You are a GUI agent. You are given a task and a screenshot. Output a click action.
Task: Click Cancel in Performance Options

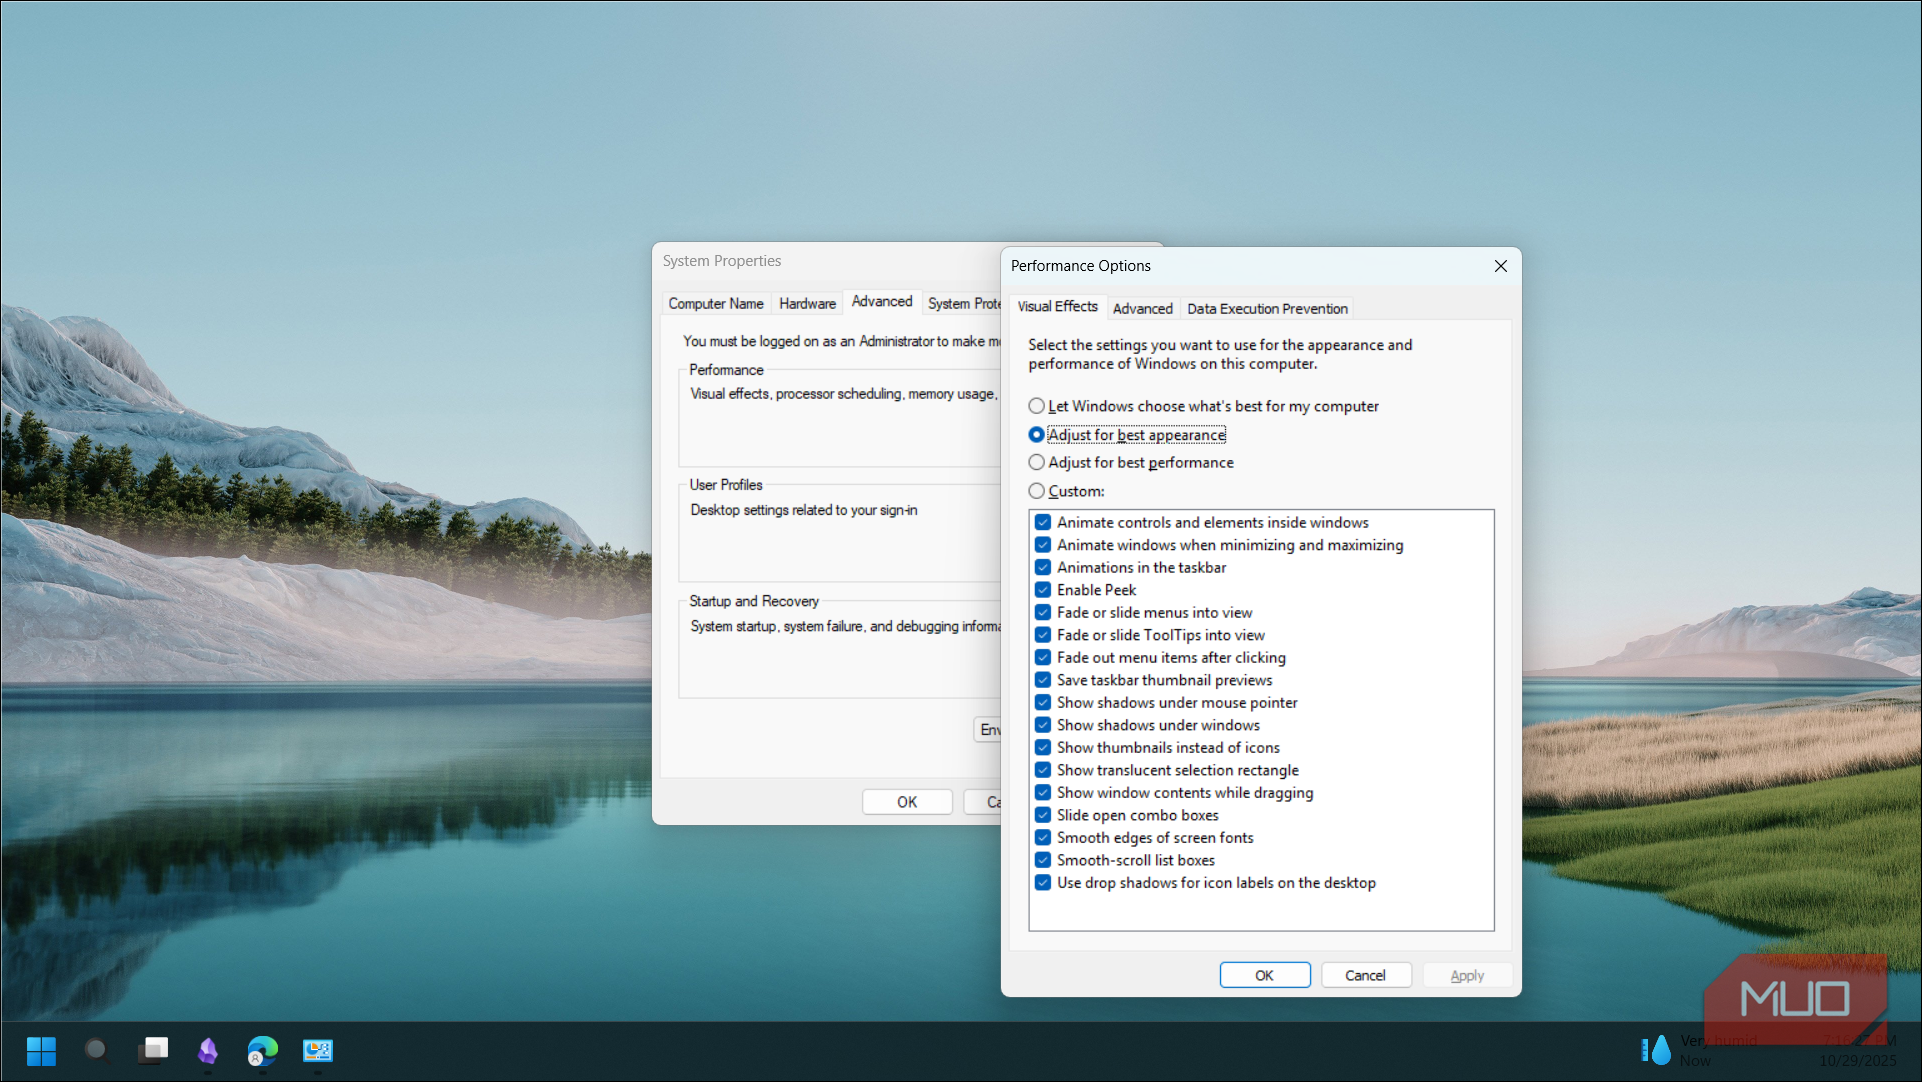click(x=1366, y=975)
